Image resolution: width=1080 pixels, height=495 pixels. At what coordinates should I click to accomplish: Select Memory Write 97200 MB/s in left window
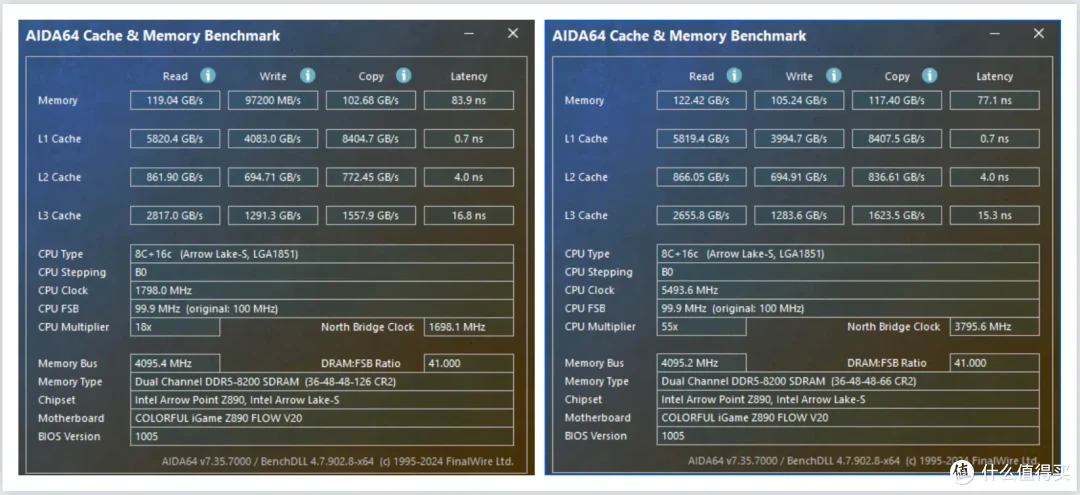[x=273, y=101]
